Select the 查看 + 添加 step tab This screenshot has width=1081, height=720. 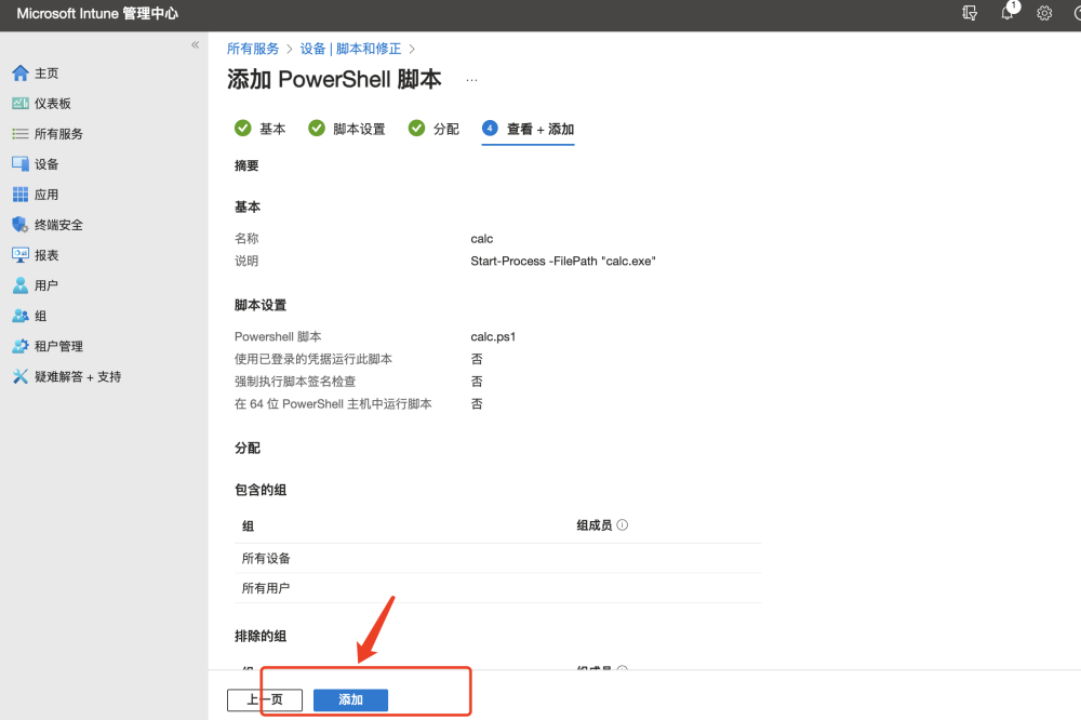[x=528, y=129]
